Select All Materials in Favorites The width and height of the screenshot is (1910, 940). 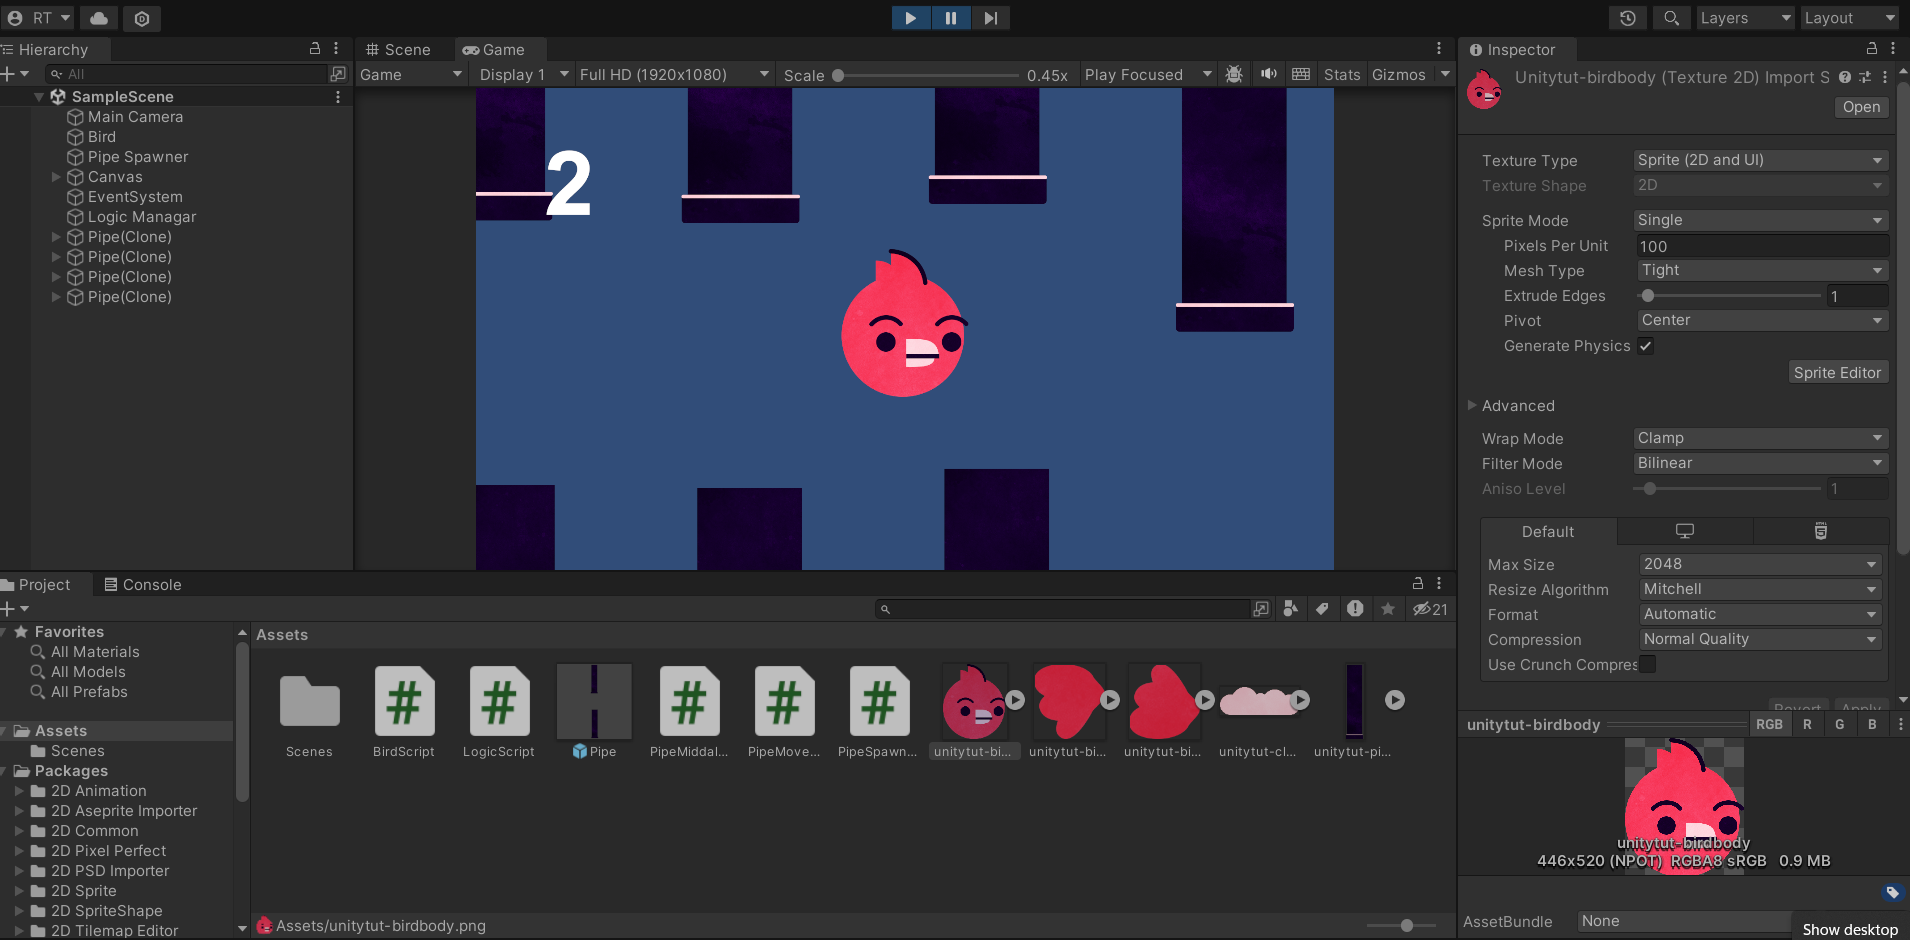click(x=95, y=652)
